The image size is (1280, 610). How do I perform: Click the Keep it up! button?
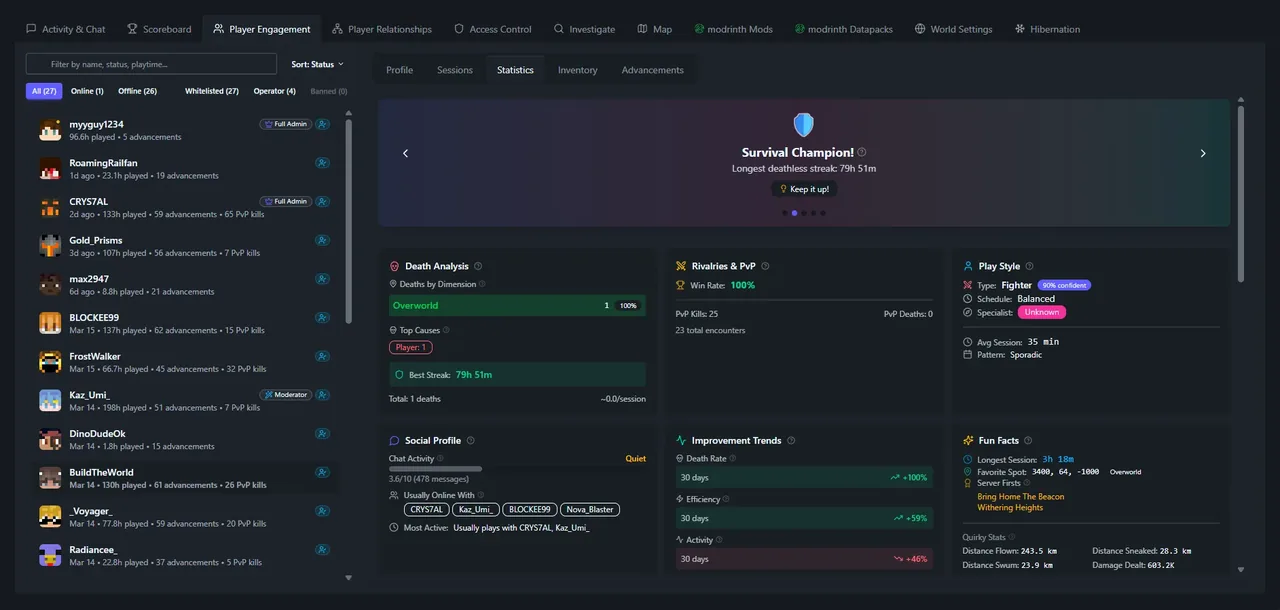(804, 188)
